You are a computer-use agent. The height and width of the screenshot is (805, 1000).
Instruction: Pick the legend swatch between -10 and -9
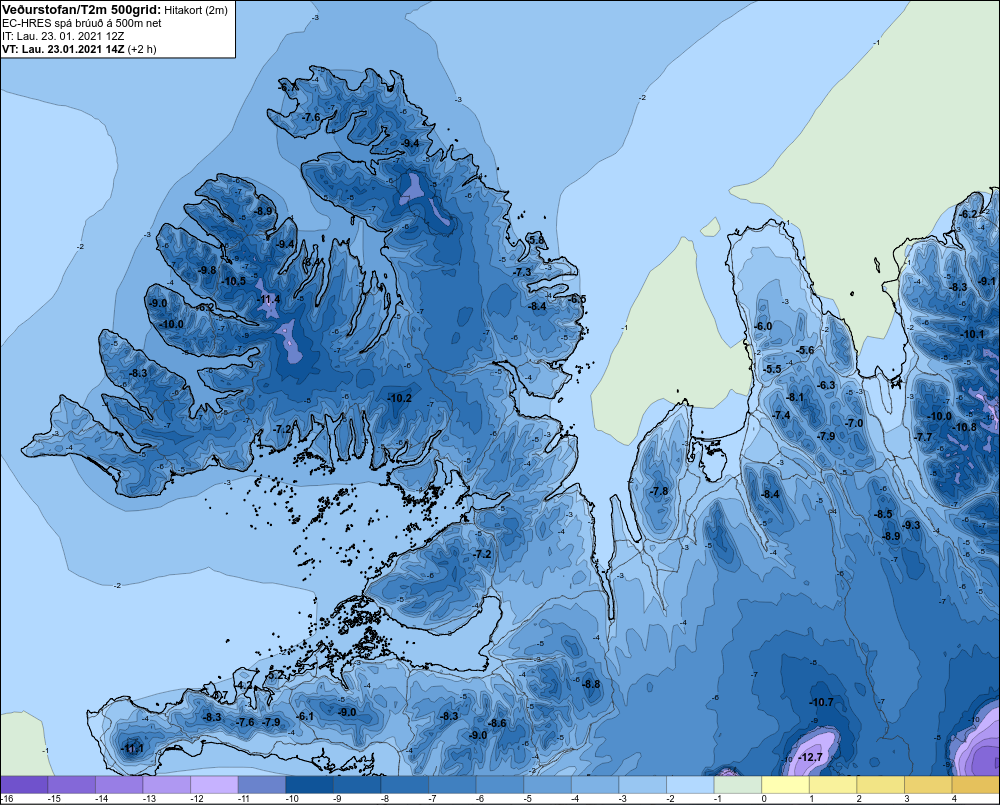pyautogui.click(x=309, y=785)
